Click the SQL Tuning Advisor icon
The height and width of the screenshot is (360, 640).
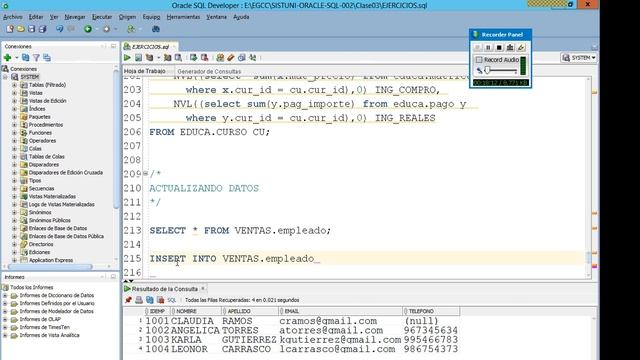178,58
